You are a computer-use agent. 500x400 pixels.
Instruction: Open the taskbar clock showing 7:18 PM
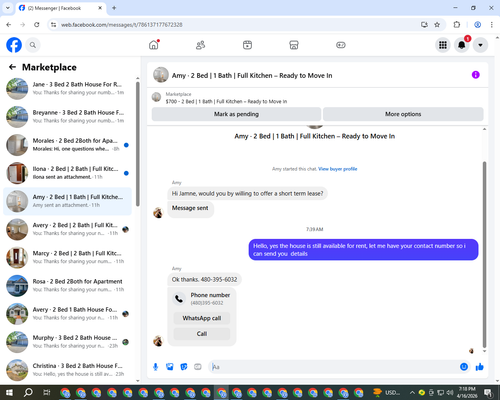(x=467, y=393)
